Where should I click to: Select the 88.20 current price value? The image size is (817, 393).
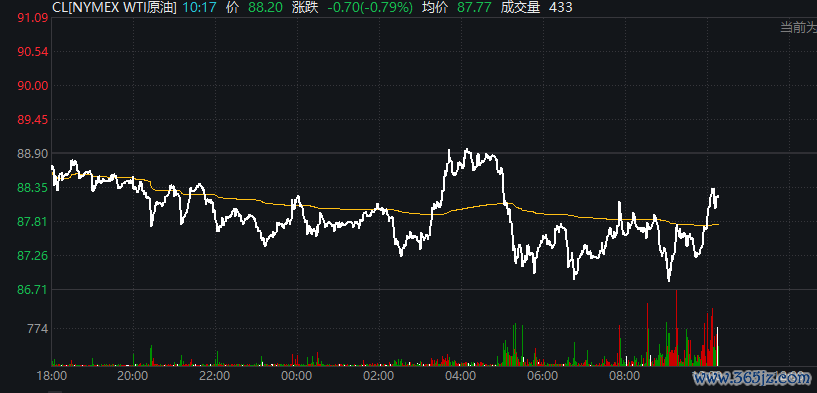coord(267,7)
